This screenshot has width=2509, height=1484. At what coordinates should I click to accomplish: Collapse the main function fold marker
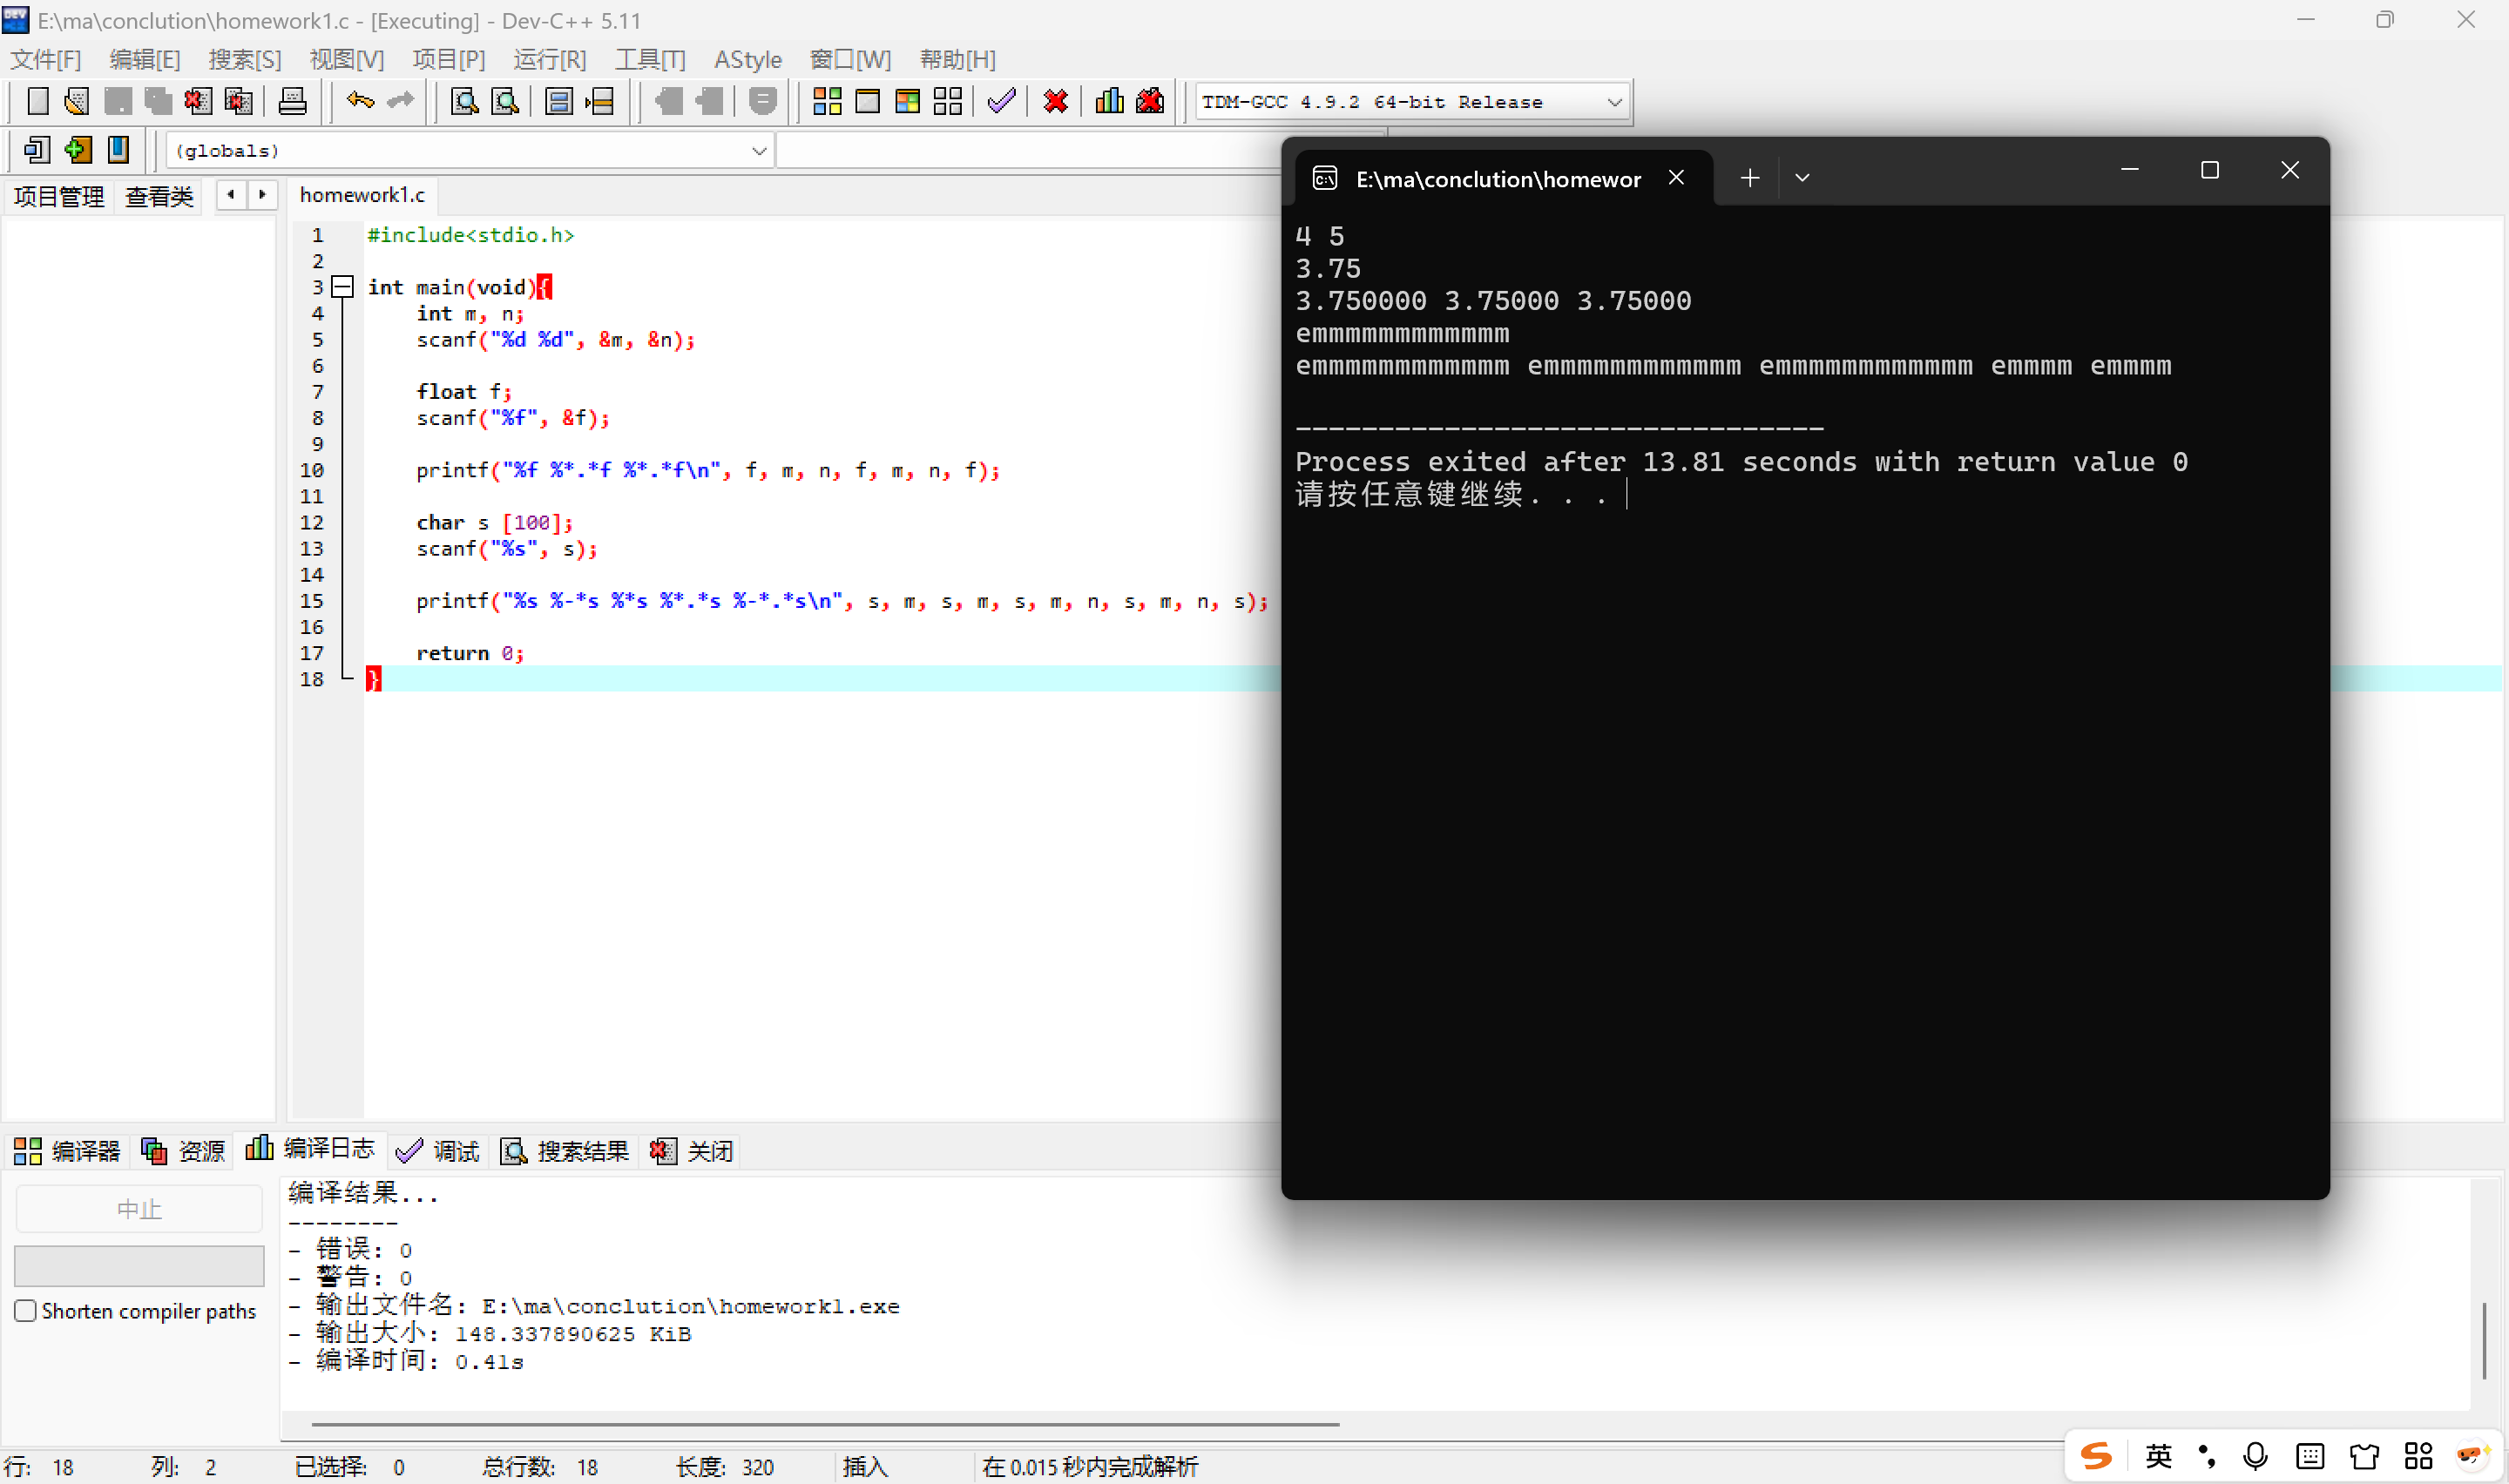click(343, 287)
